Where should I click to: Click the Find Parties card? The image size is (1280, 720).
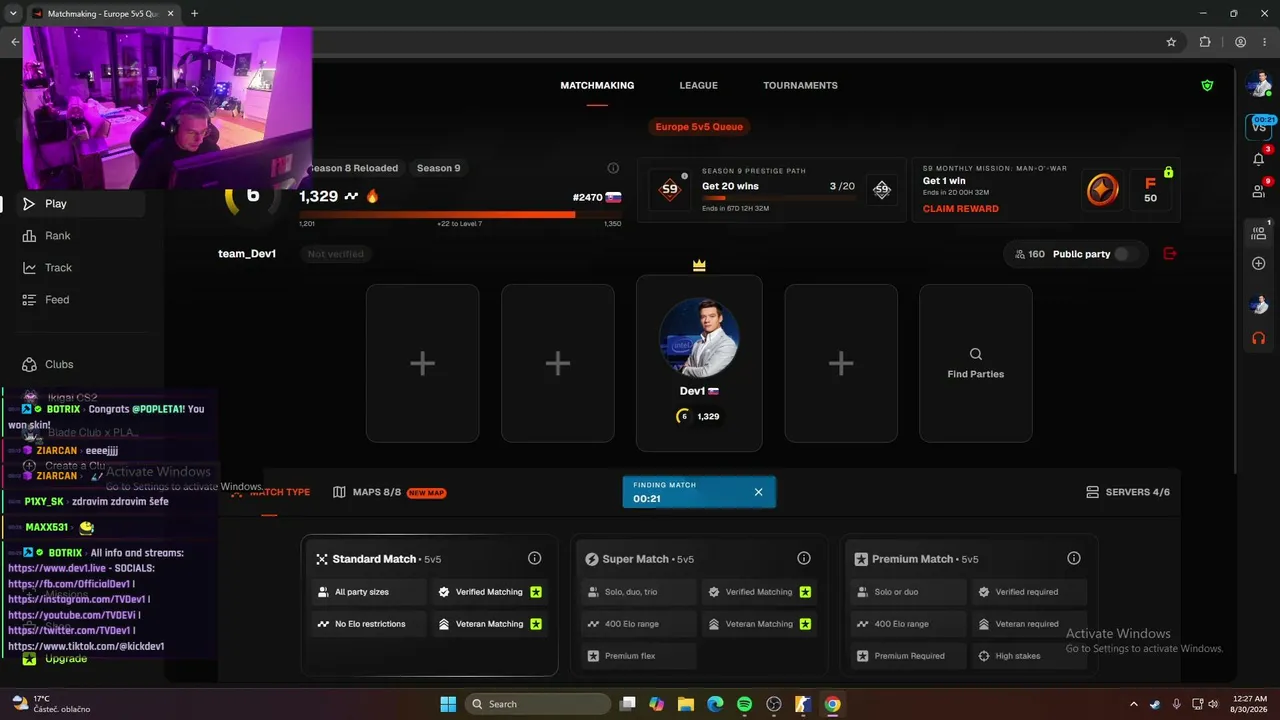(976, 363)
